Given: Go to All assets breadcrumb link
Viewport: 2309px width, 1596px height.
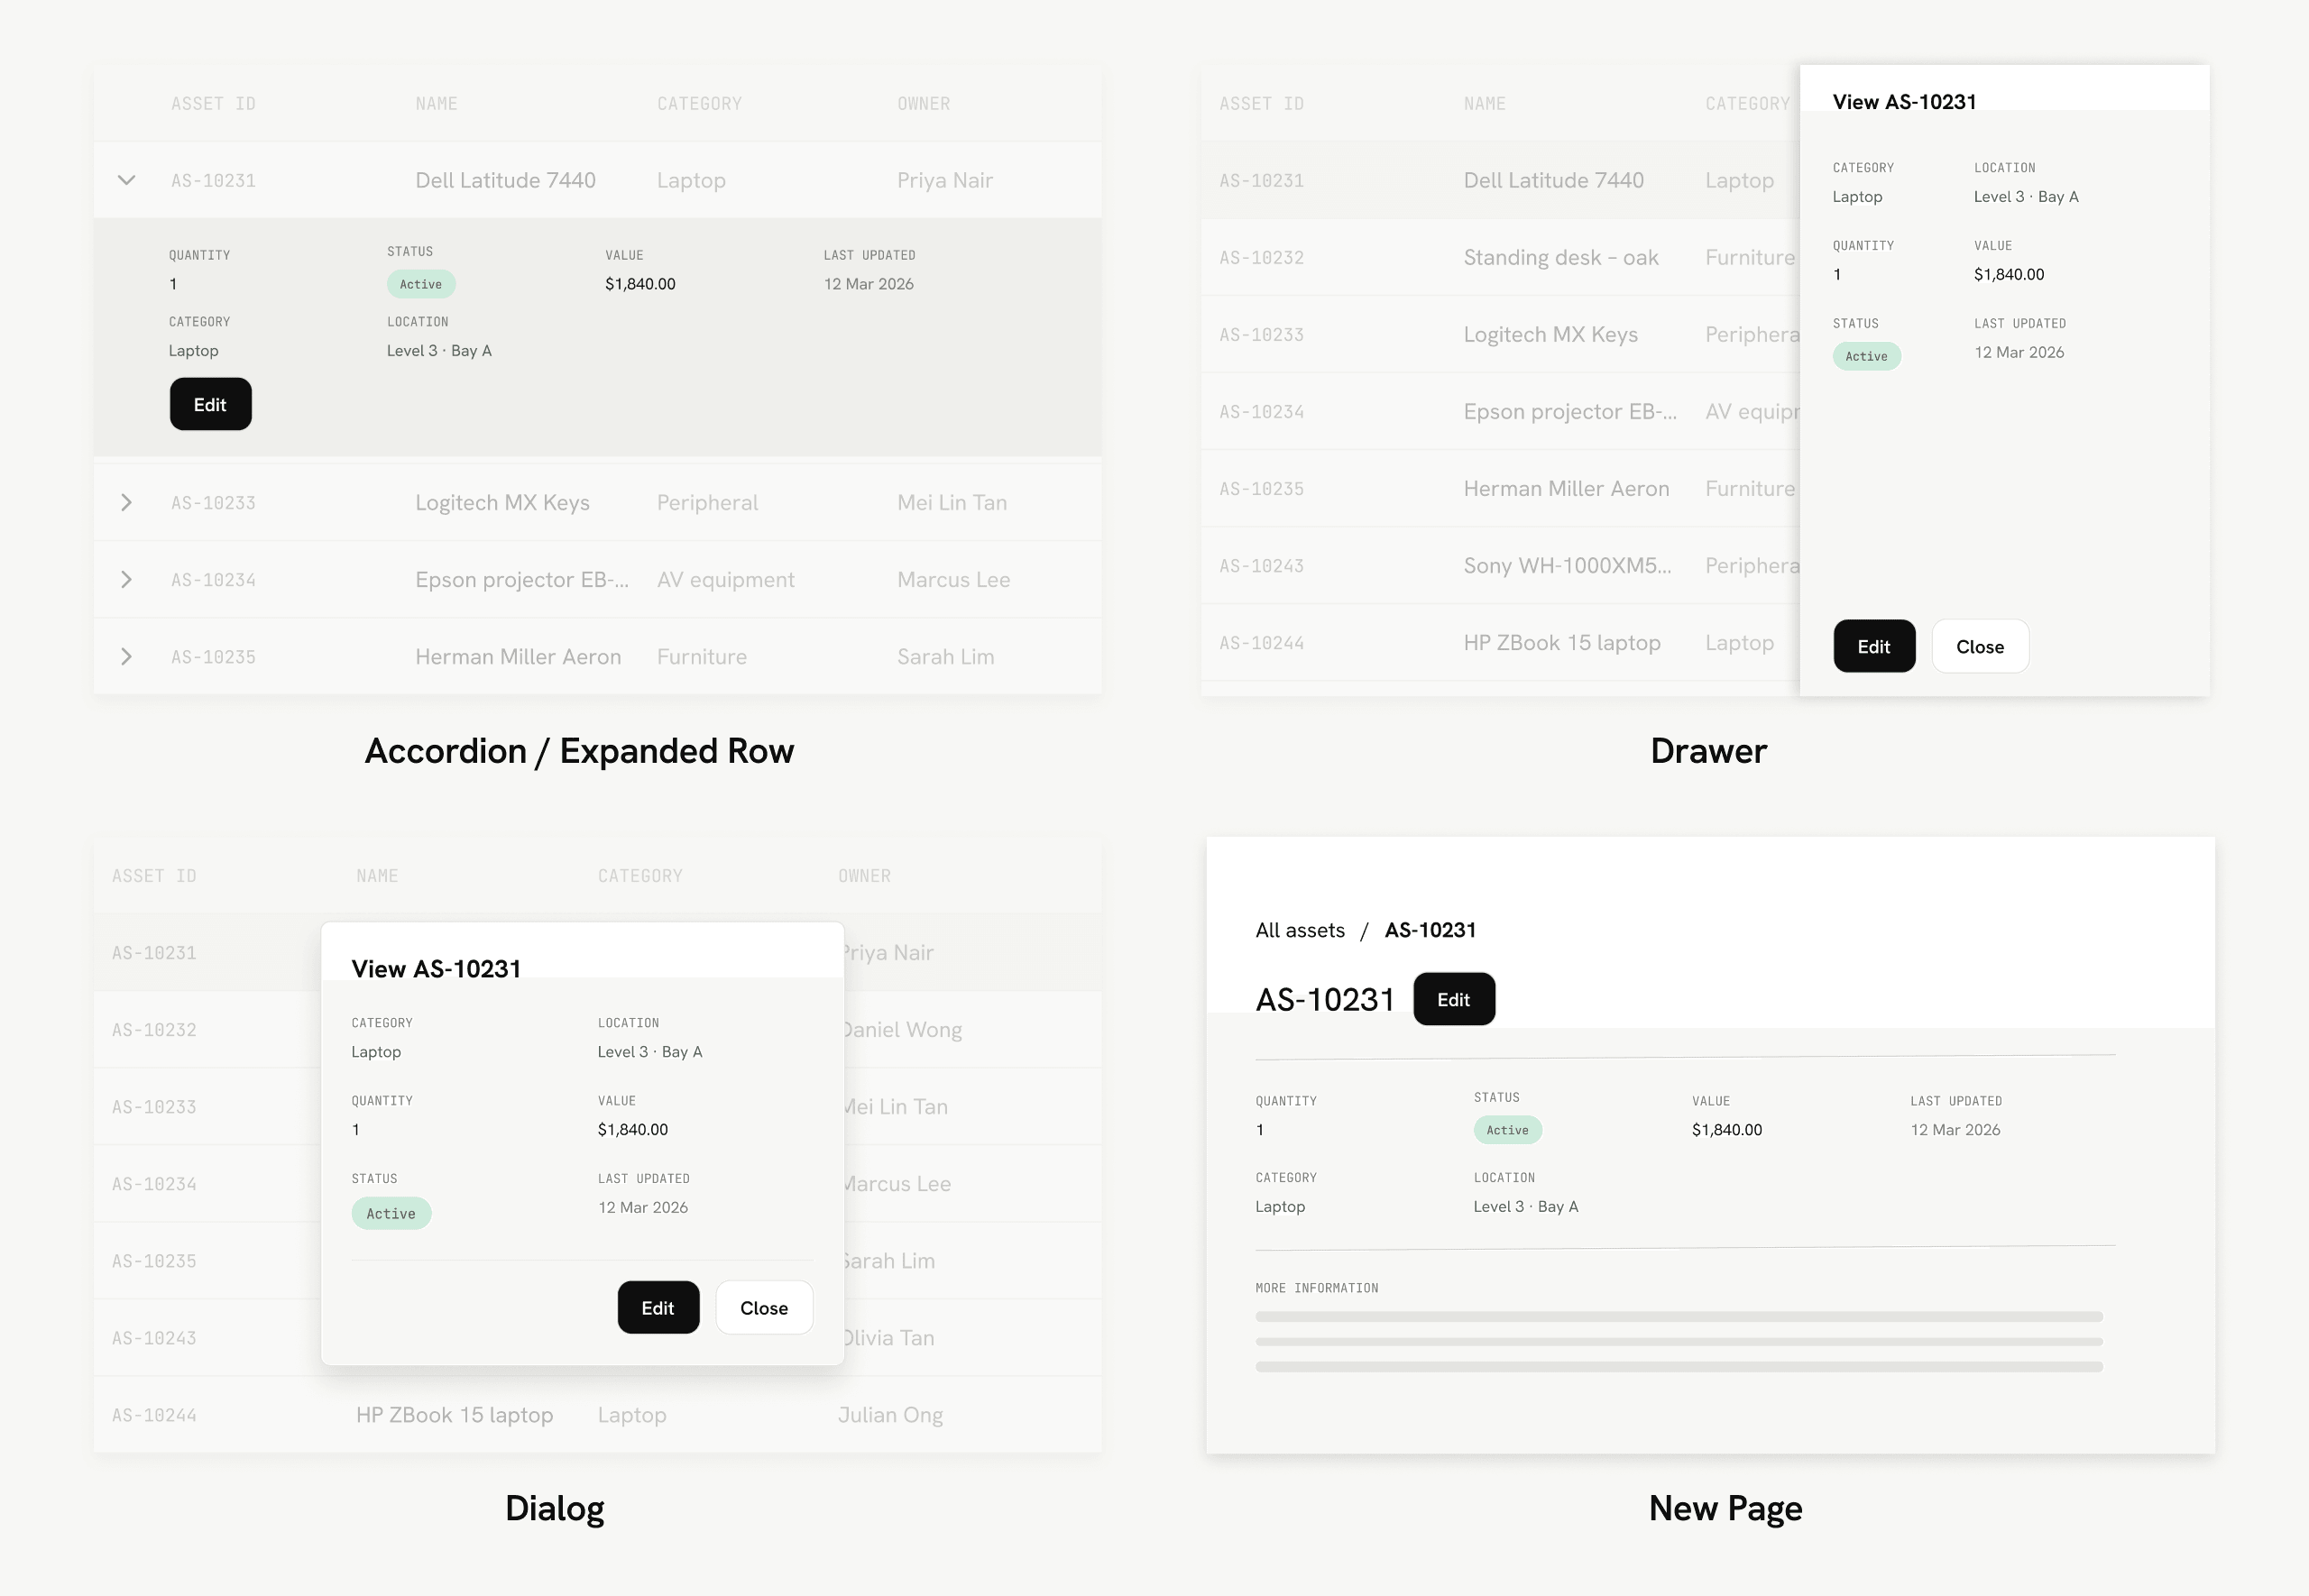Looking at the screenshot, I should (x=1300, y=930).
